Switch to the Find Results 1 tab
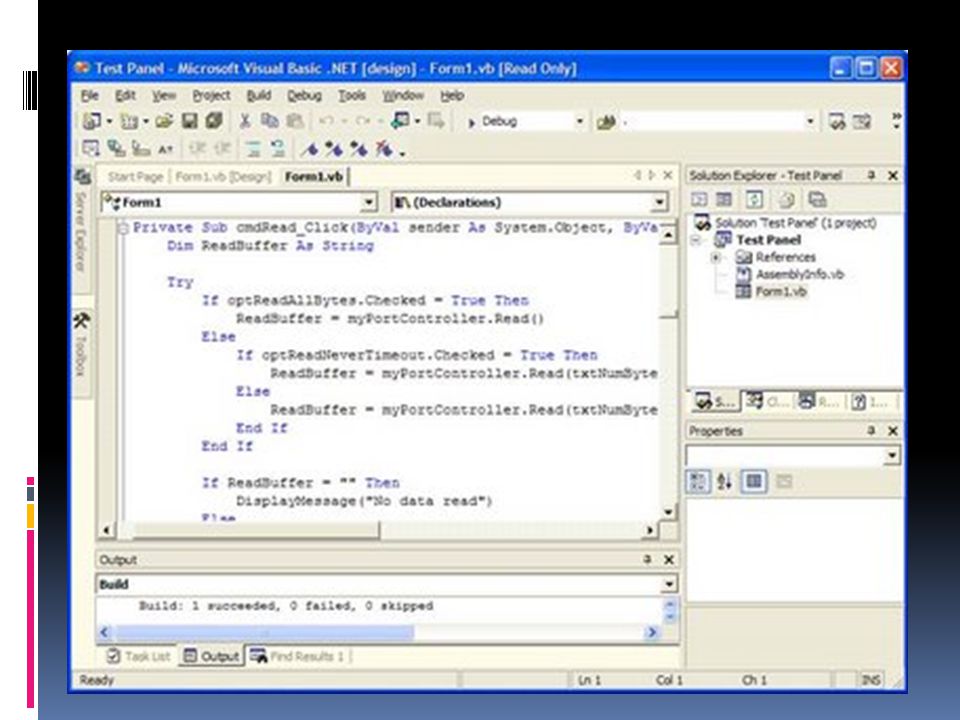Screen dimensions: 960x720 pos(297,656)
